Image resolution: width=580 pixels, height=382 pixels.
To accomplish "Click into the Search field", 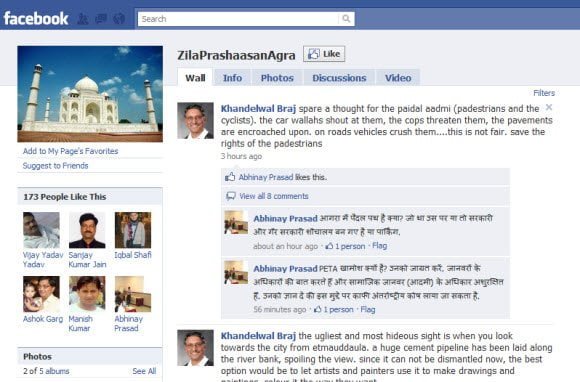I will 238,19.
